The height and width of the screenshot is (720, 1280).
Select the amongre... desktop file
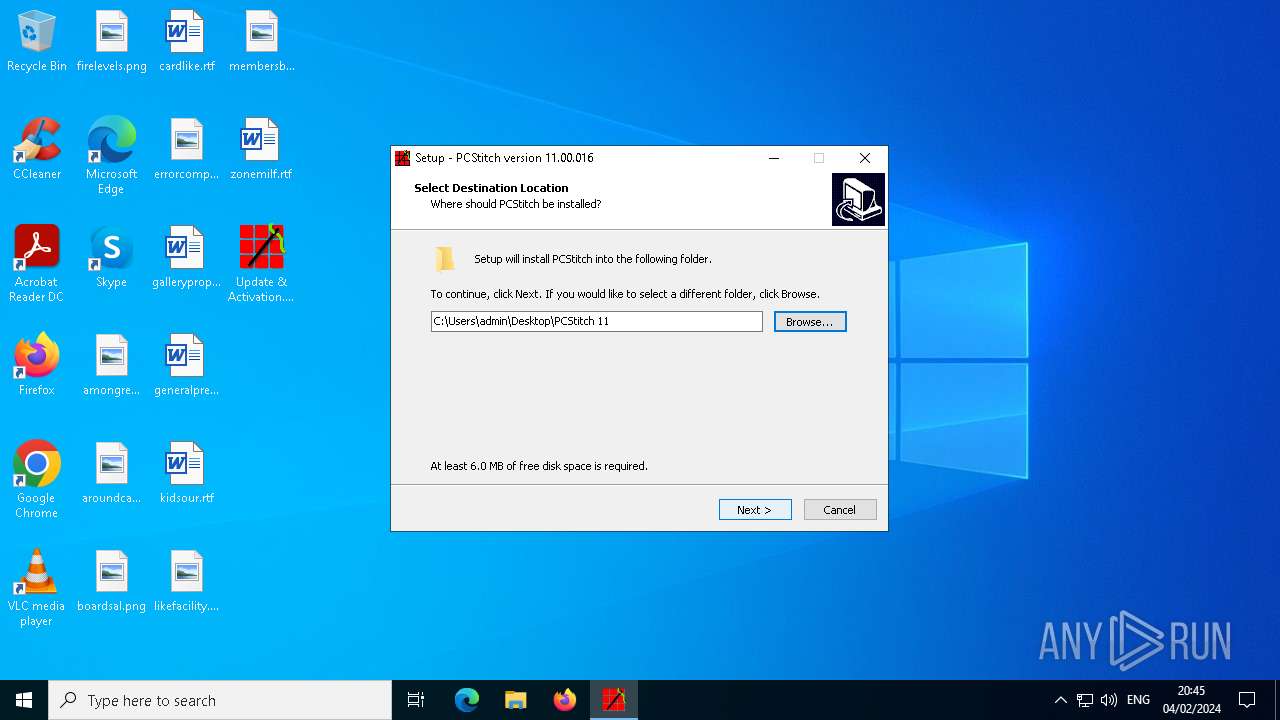coord(111,365)
